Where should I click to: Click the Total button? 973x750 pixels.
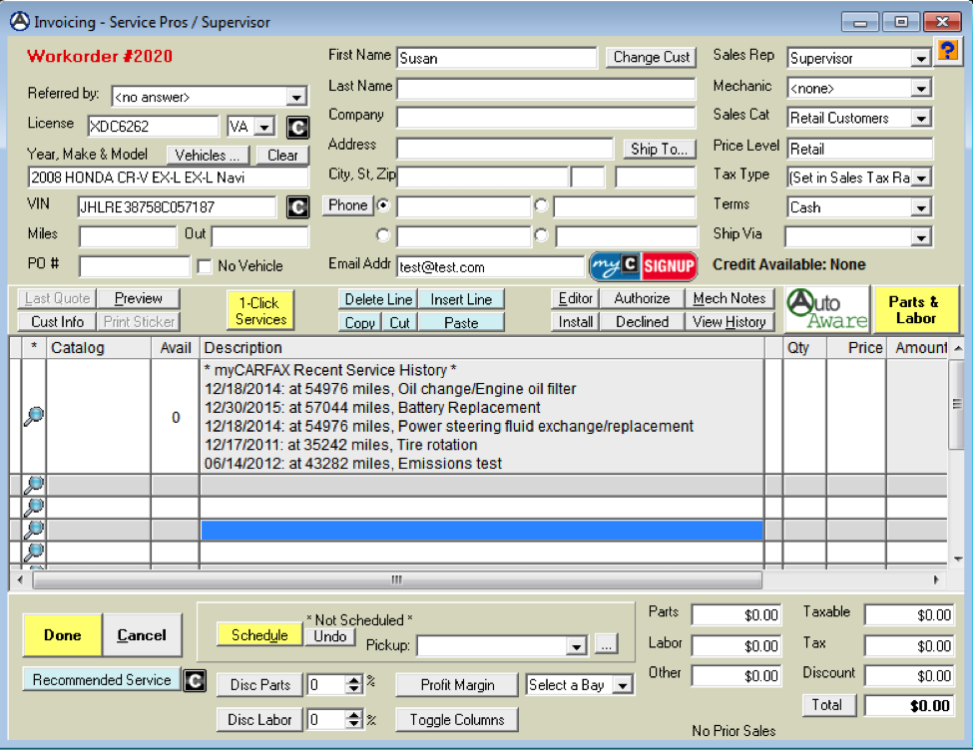(827, 705)
